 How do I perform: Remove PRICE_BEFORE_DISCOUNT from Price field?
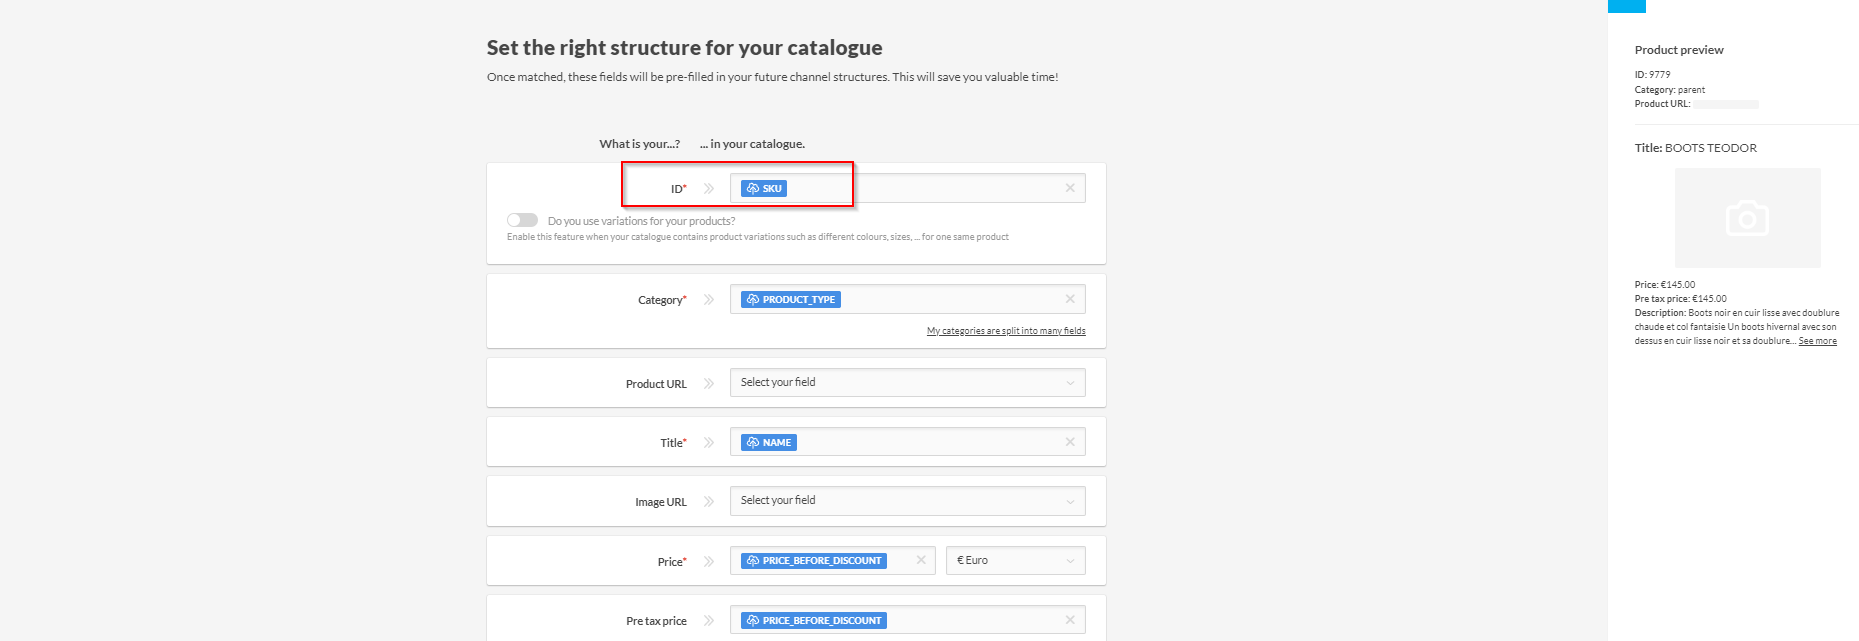click(920, 560)
